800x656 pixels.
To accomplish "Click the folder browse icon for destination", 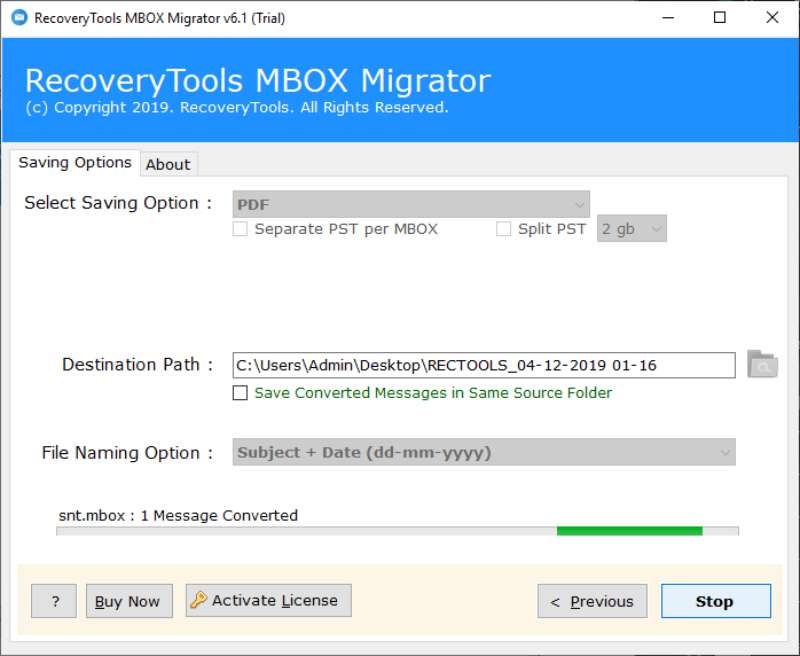I will pos(762,364).
